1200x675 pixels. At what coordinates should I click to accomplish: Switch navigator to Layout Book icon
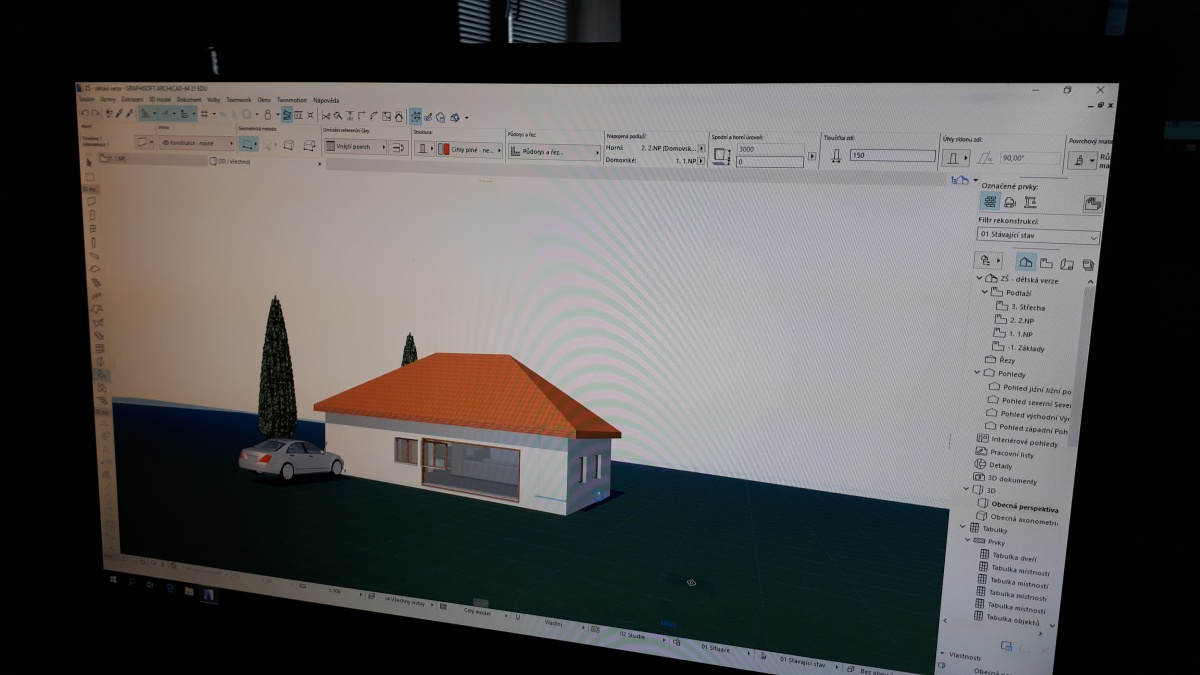coord(1067,264)
